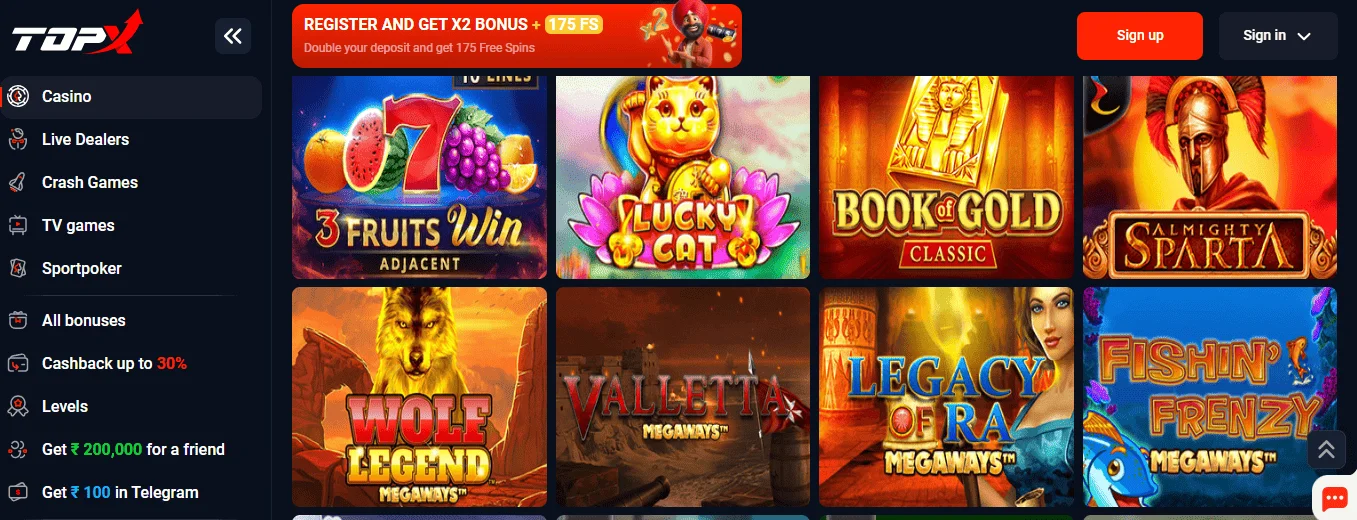Click the Sportpoker cards icon
The height and width of the screenshot is (520, 1357).
(17, 269)
